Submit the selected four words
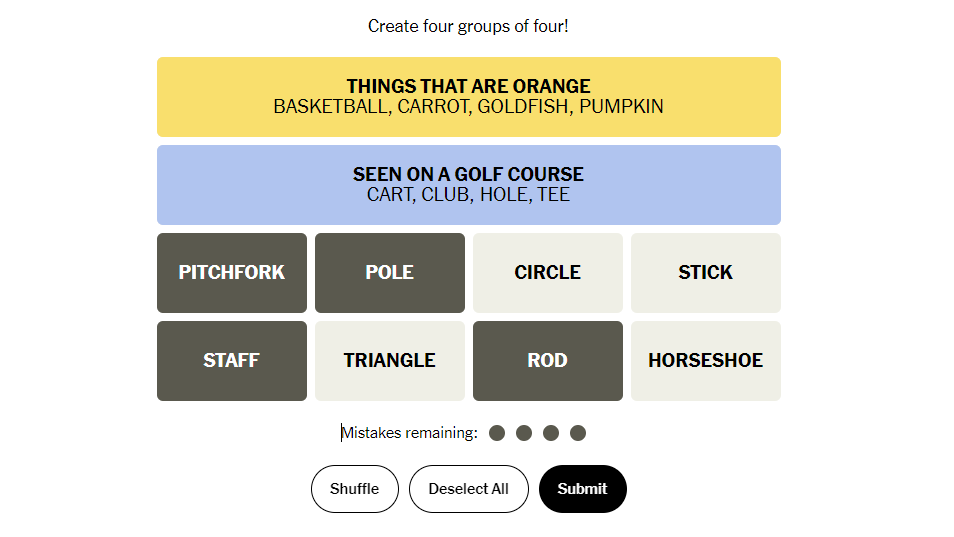Viewport: 954px width, 537px height. pyautogui.click(x=582, y=489)
